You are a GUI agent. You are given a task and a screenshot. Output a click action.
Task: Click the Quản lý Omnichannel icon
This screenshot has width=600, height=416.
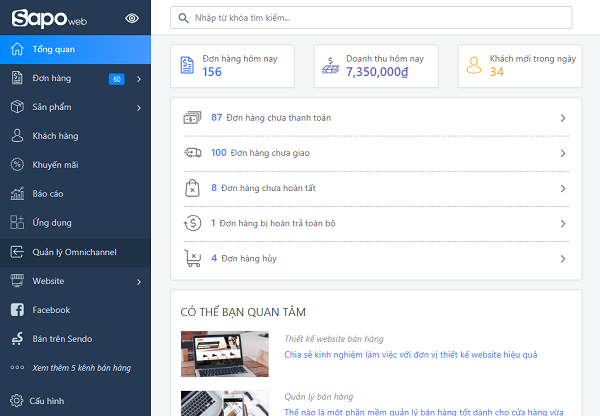[17, 252]
